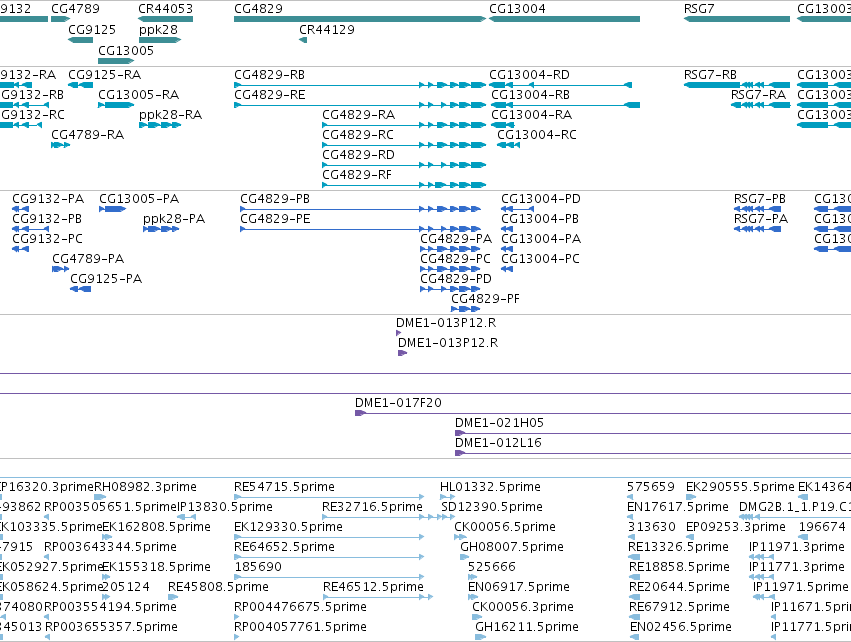Select the RSG7-RB transcript
The height and width of the screenshot is (642, 851).
[736, 85]
